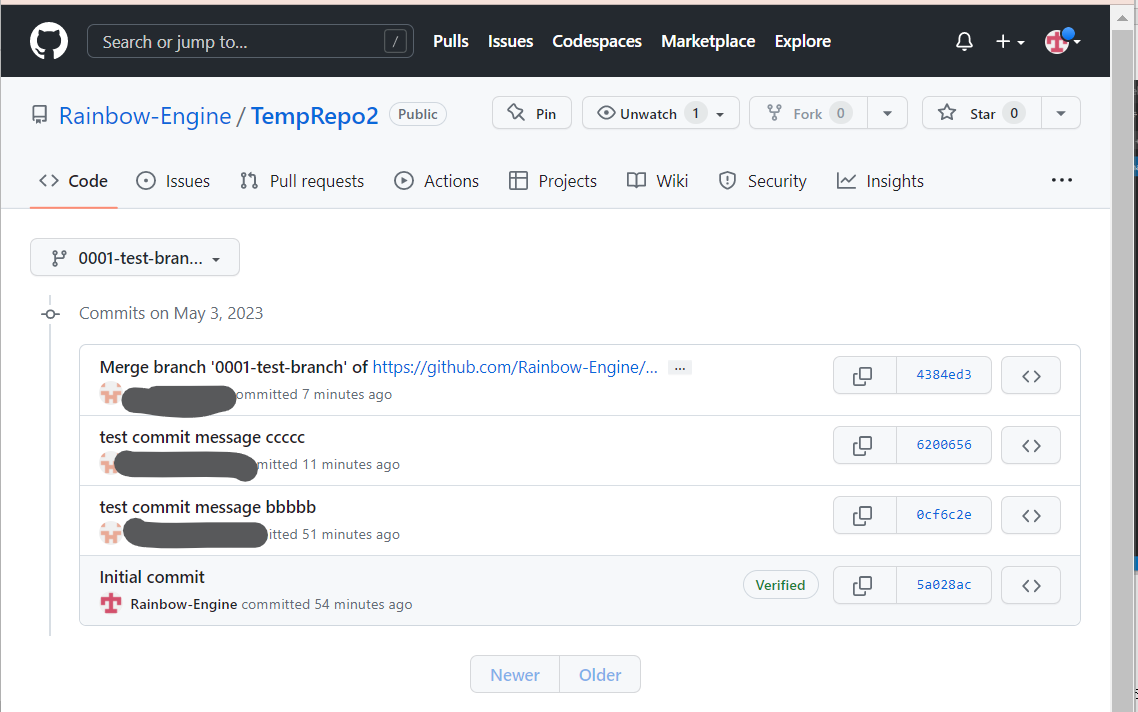
Task: Copy full SHA for commit 0cf6c2e
Action: 864,515
